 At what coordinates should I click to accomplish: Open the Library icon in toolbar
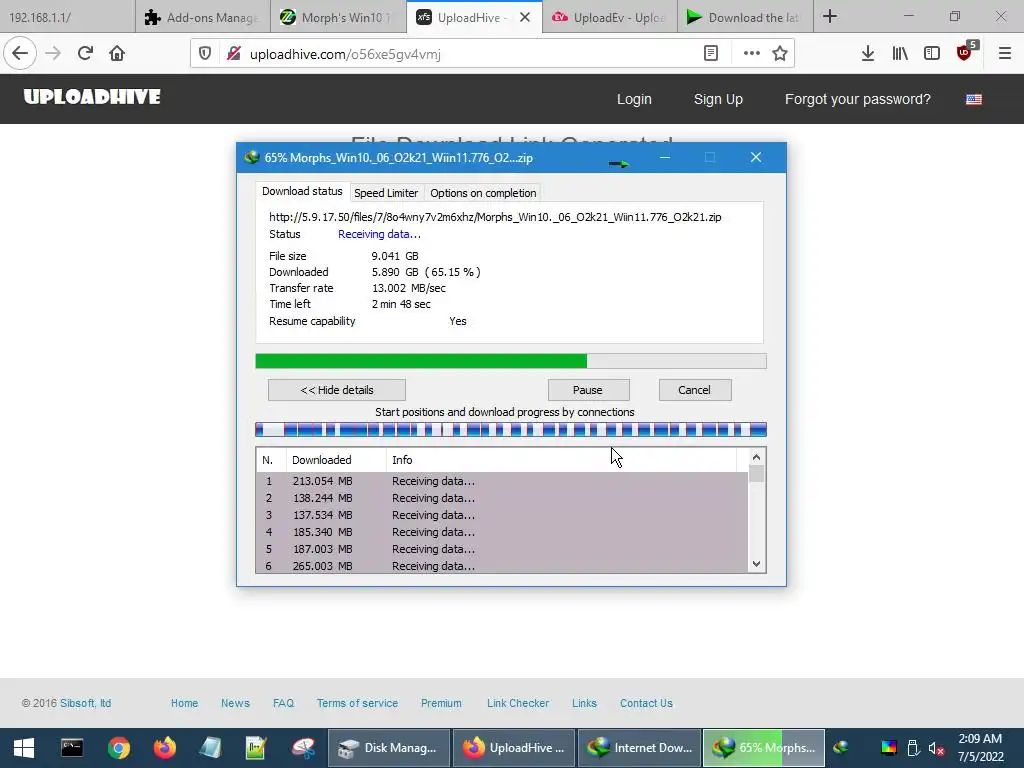point(900,54)
